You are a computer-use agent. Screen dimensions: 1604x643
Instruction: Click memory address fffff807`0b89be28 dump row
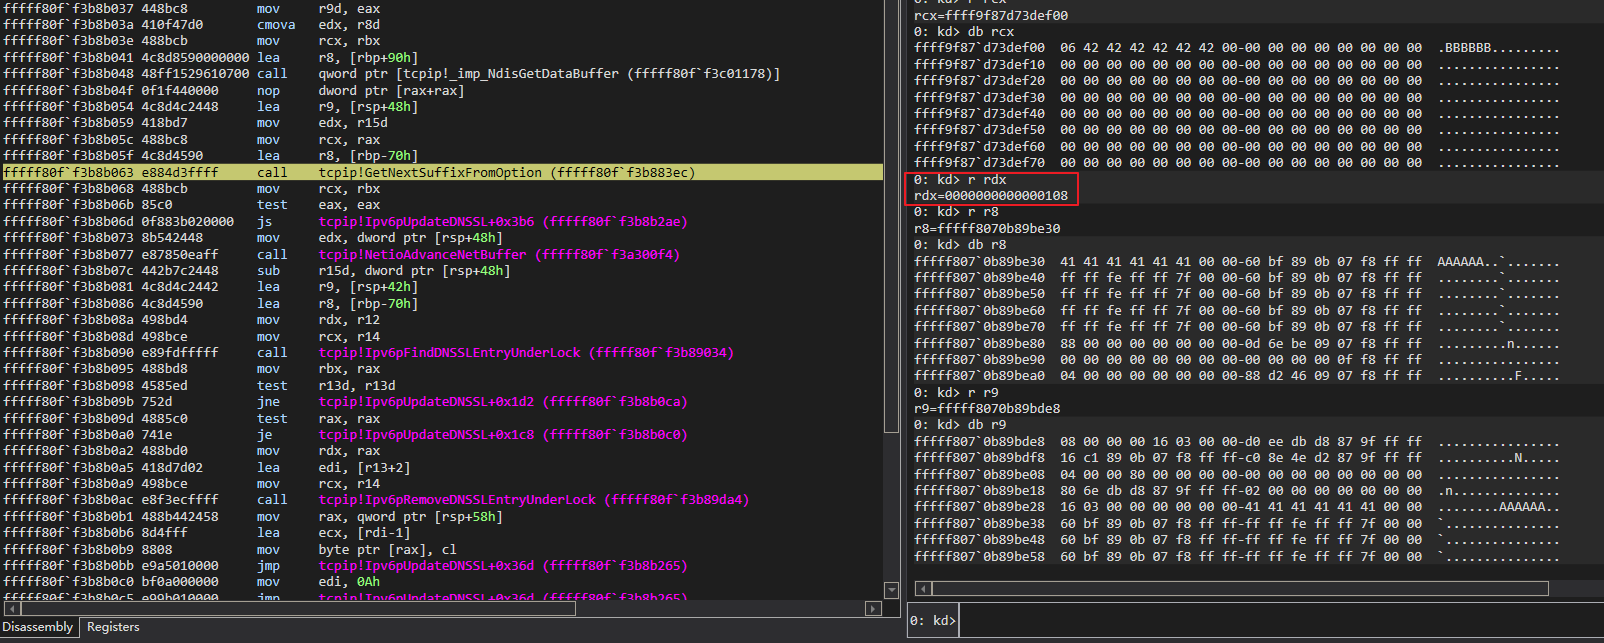(1237, 506)
